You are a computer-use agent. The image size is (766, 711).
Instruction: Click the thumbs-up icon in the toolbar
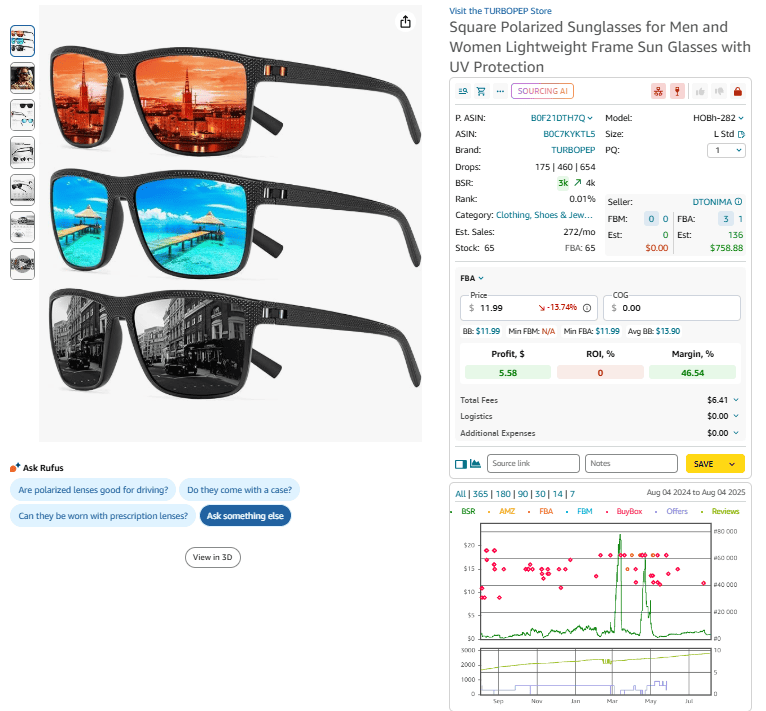701,91
